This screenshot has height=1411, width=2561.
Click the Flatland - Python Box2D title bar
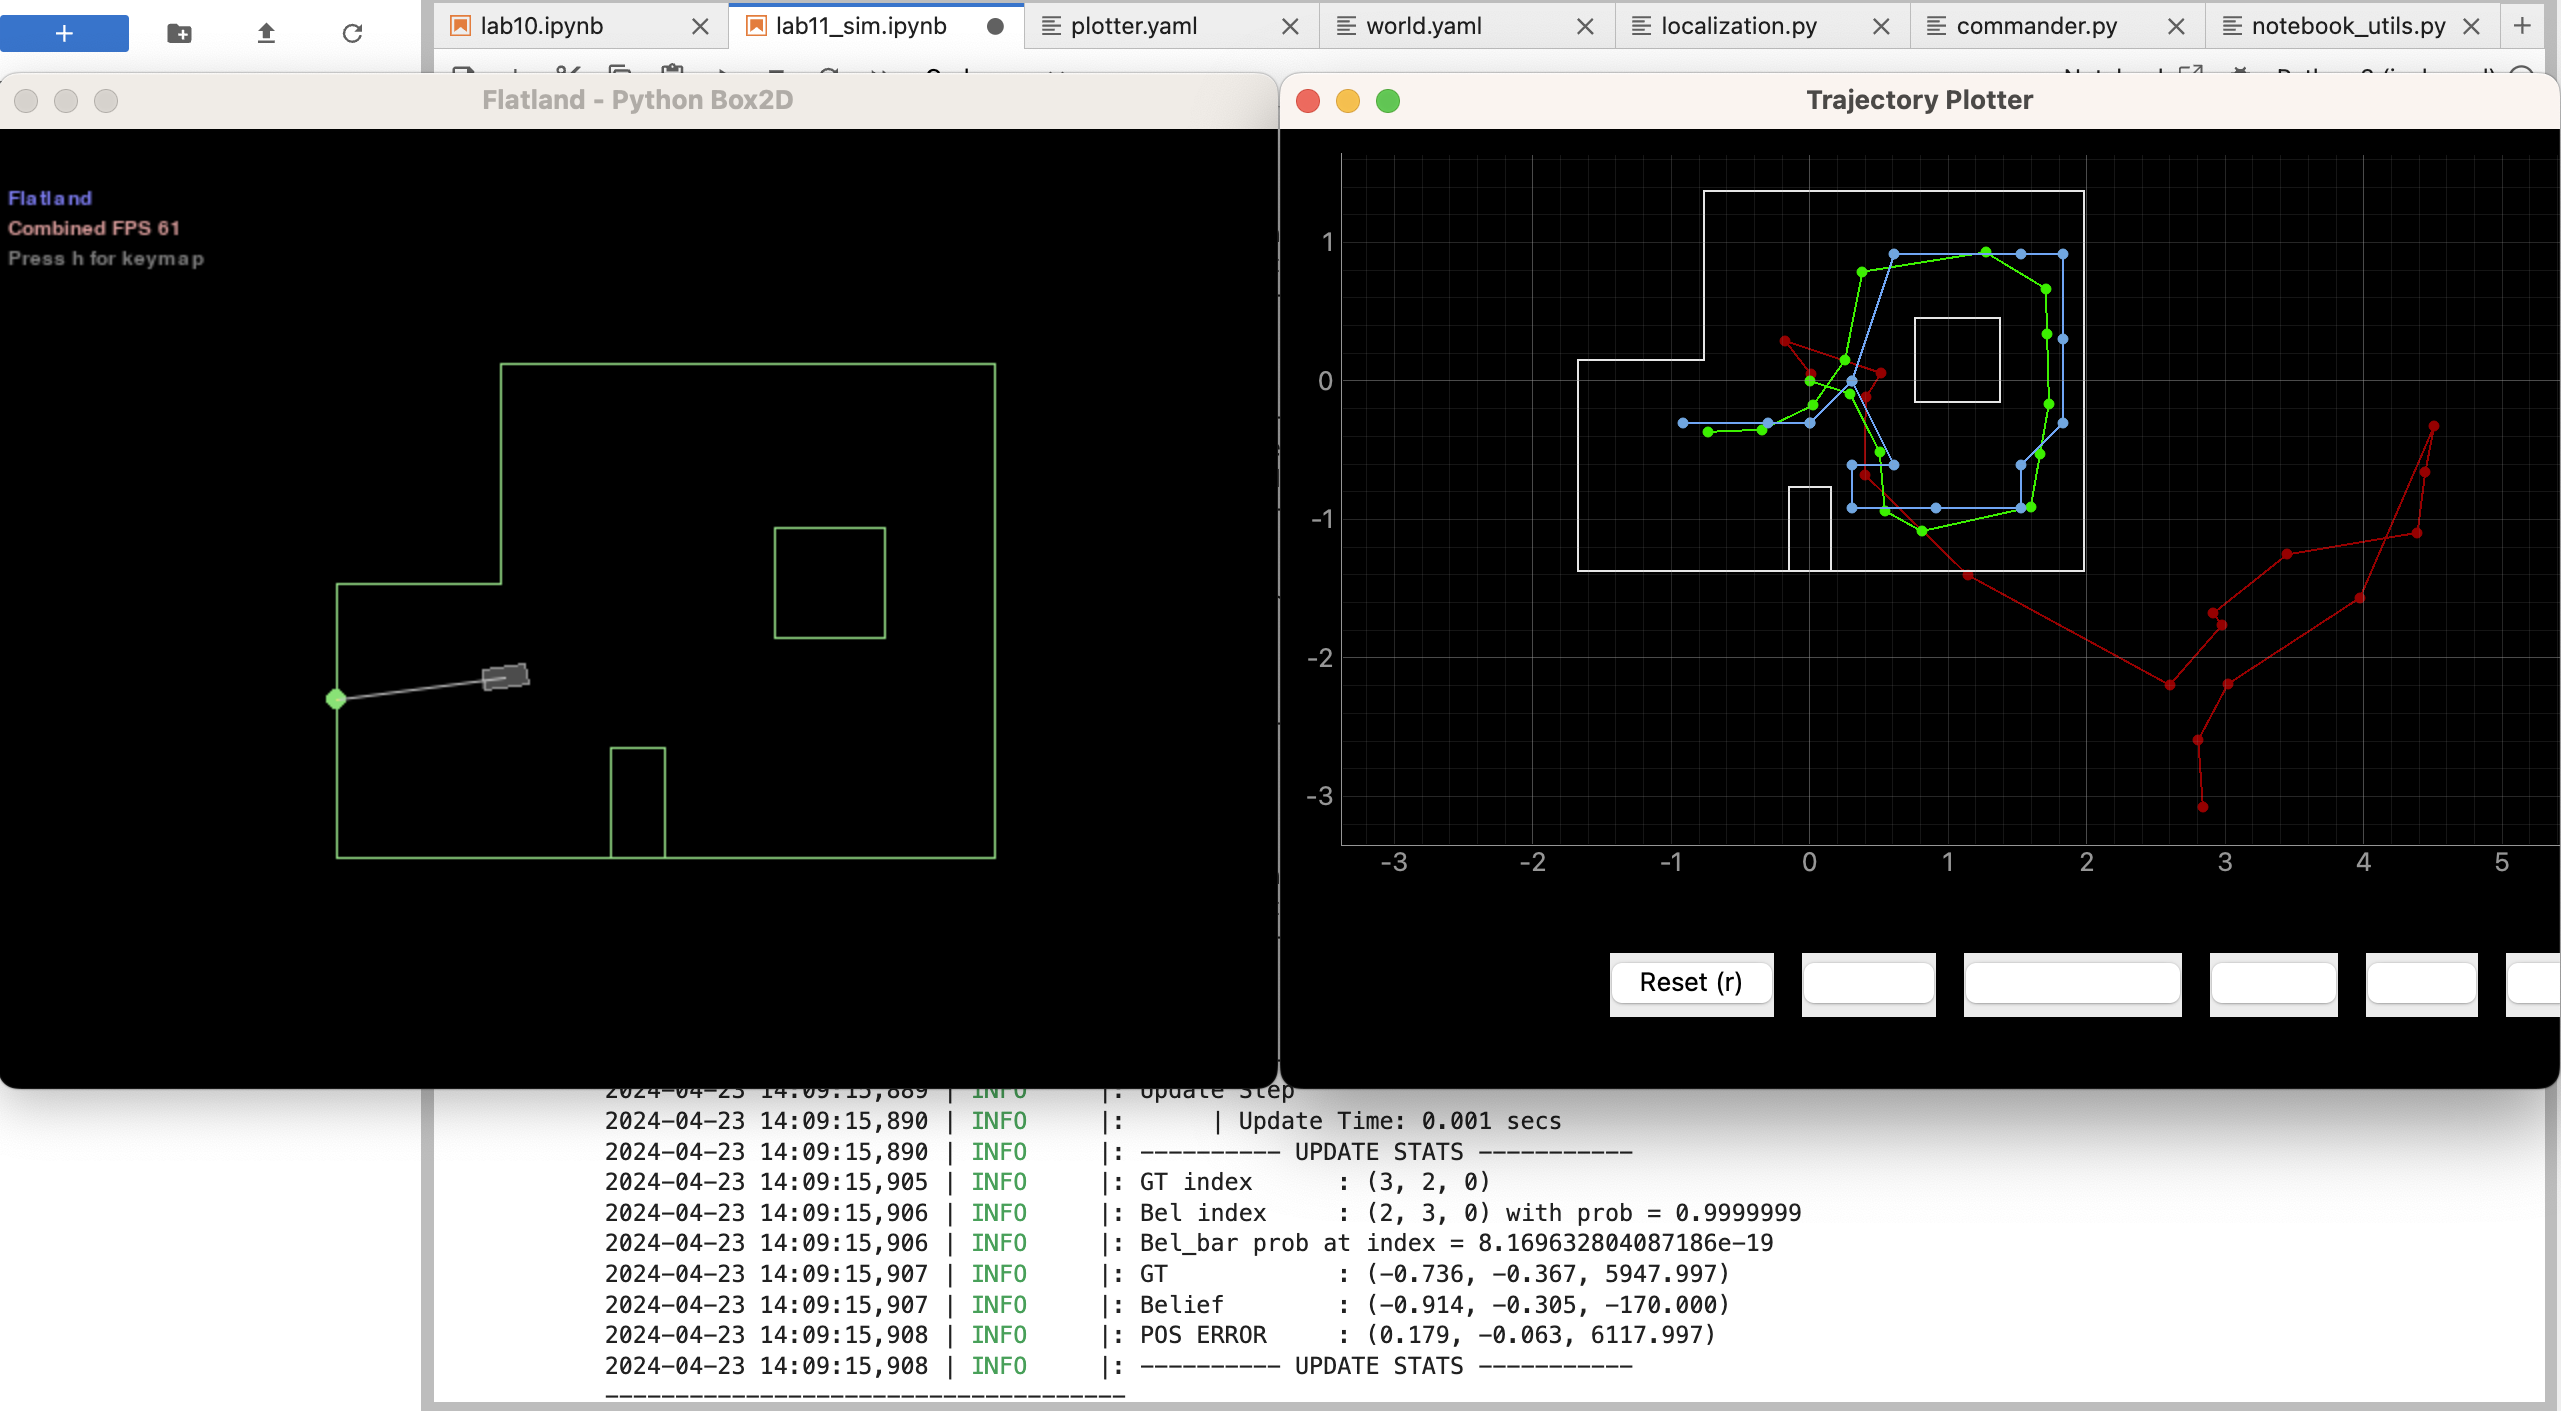tap(638, 100)
